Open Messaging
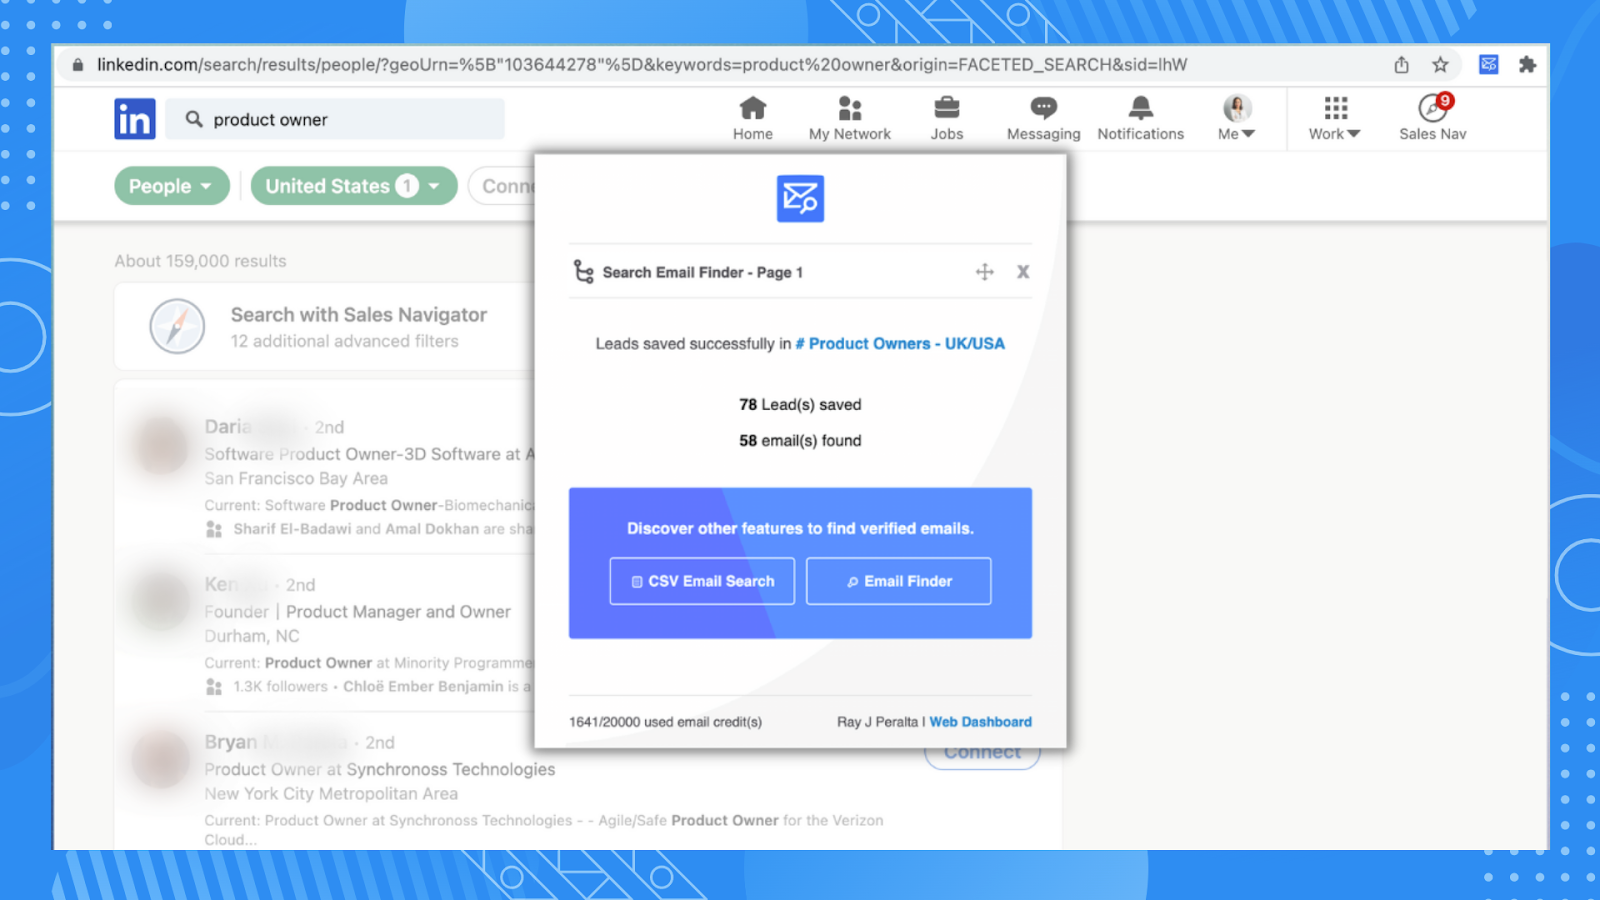This screenshot has width=1600, height=900. click(x=1043, y=119)
